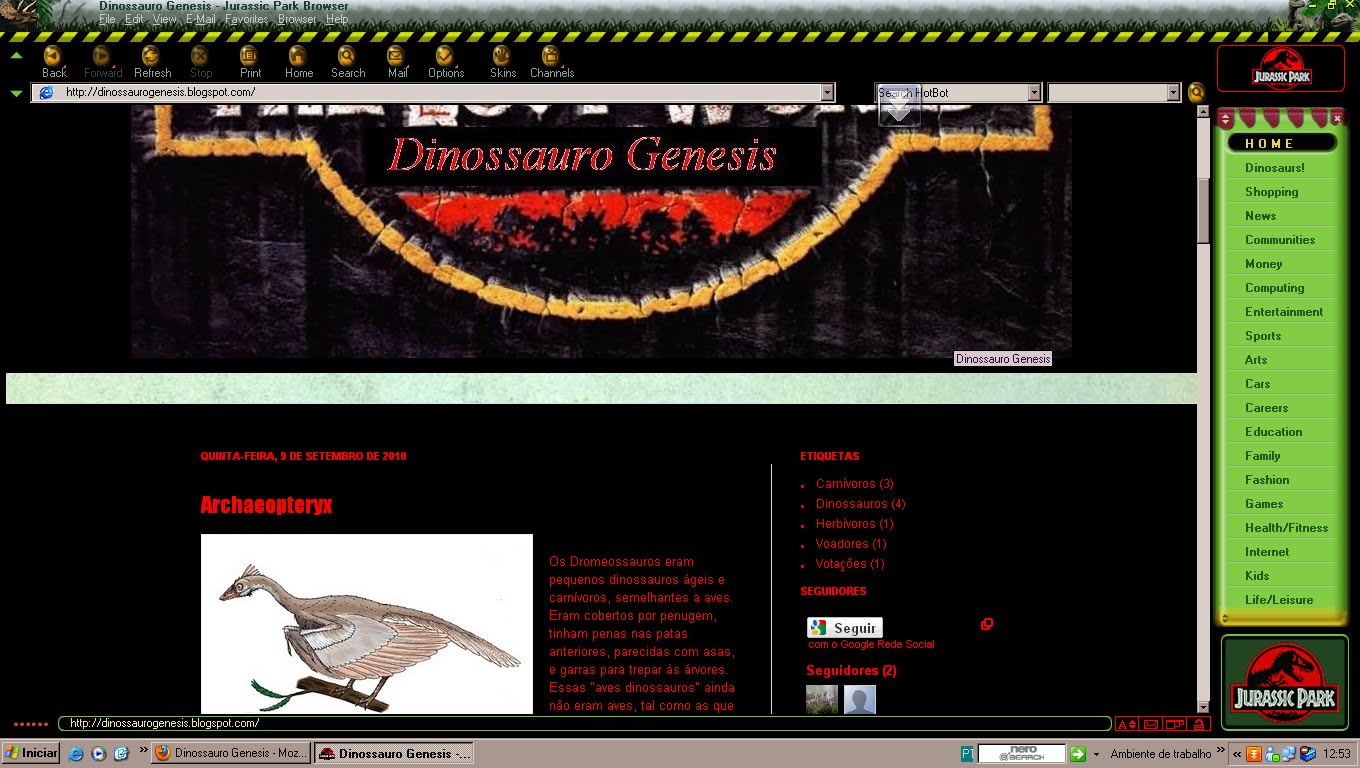
Task: Go back with the Back toolbar button
Action: pyautogui.click(x=53, y=61)
